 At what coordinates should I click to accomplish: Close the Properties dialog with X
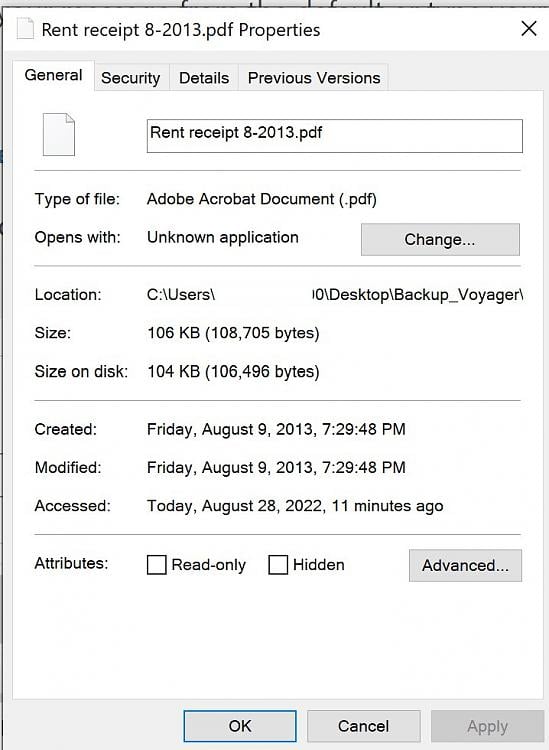pos(528,29)
